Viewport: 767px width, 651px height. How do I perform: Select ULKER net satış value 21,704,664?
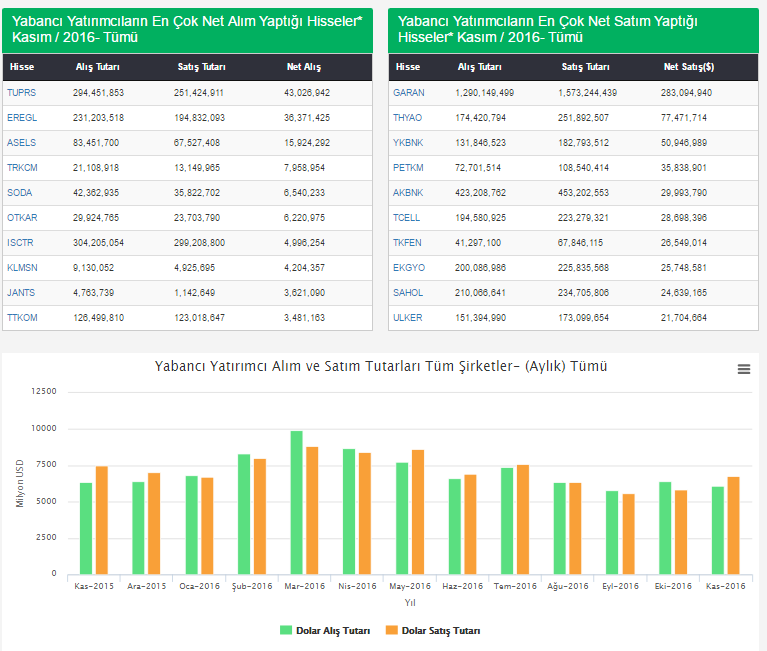click(684, 317)
